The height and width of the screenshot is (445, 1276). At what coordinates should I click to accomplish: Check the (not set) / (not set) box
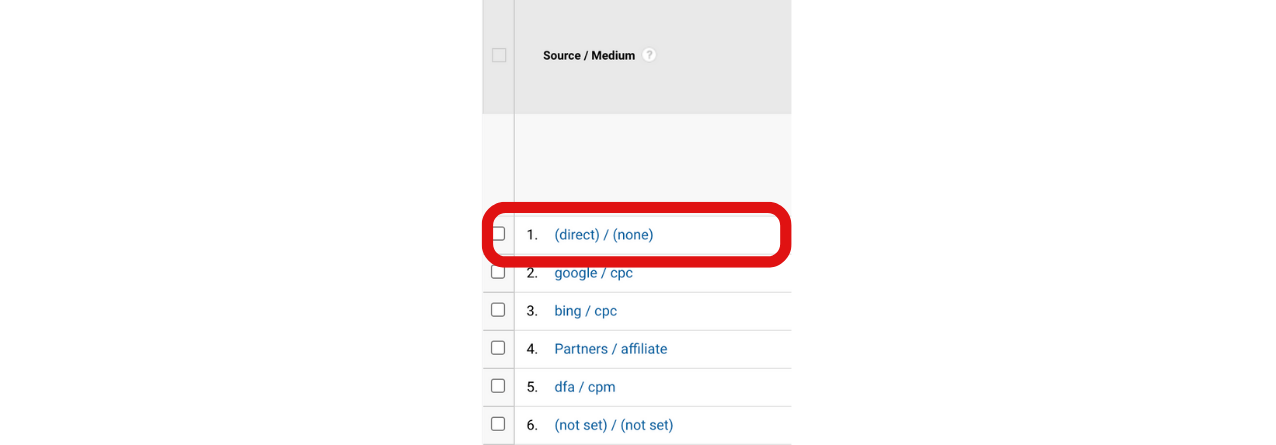pyautogui.click(x=498, y=424)
